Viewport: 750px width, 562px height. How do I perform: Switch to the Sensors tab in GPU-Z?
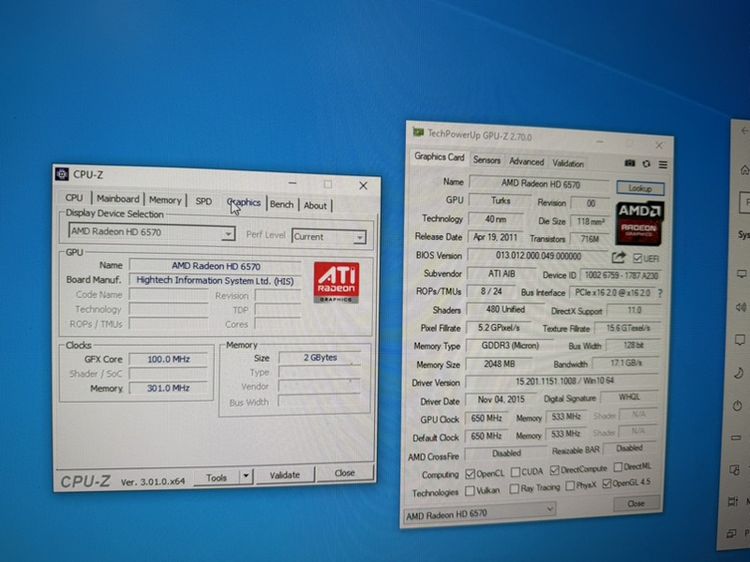point(486,160)
